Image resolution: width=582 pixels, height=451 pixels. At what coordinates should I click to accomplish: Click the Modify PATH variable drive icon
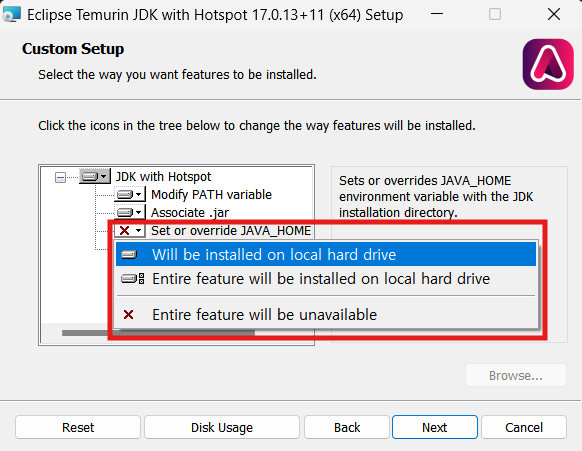click(x=125, y=194)
